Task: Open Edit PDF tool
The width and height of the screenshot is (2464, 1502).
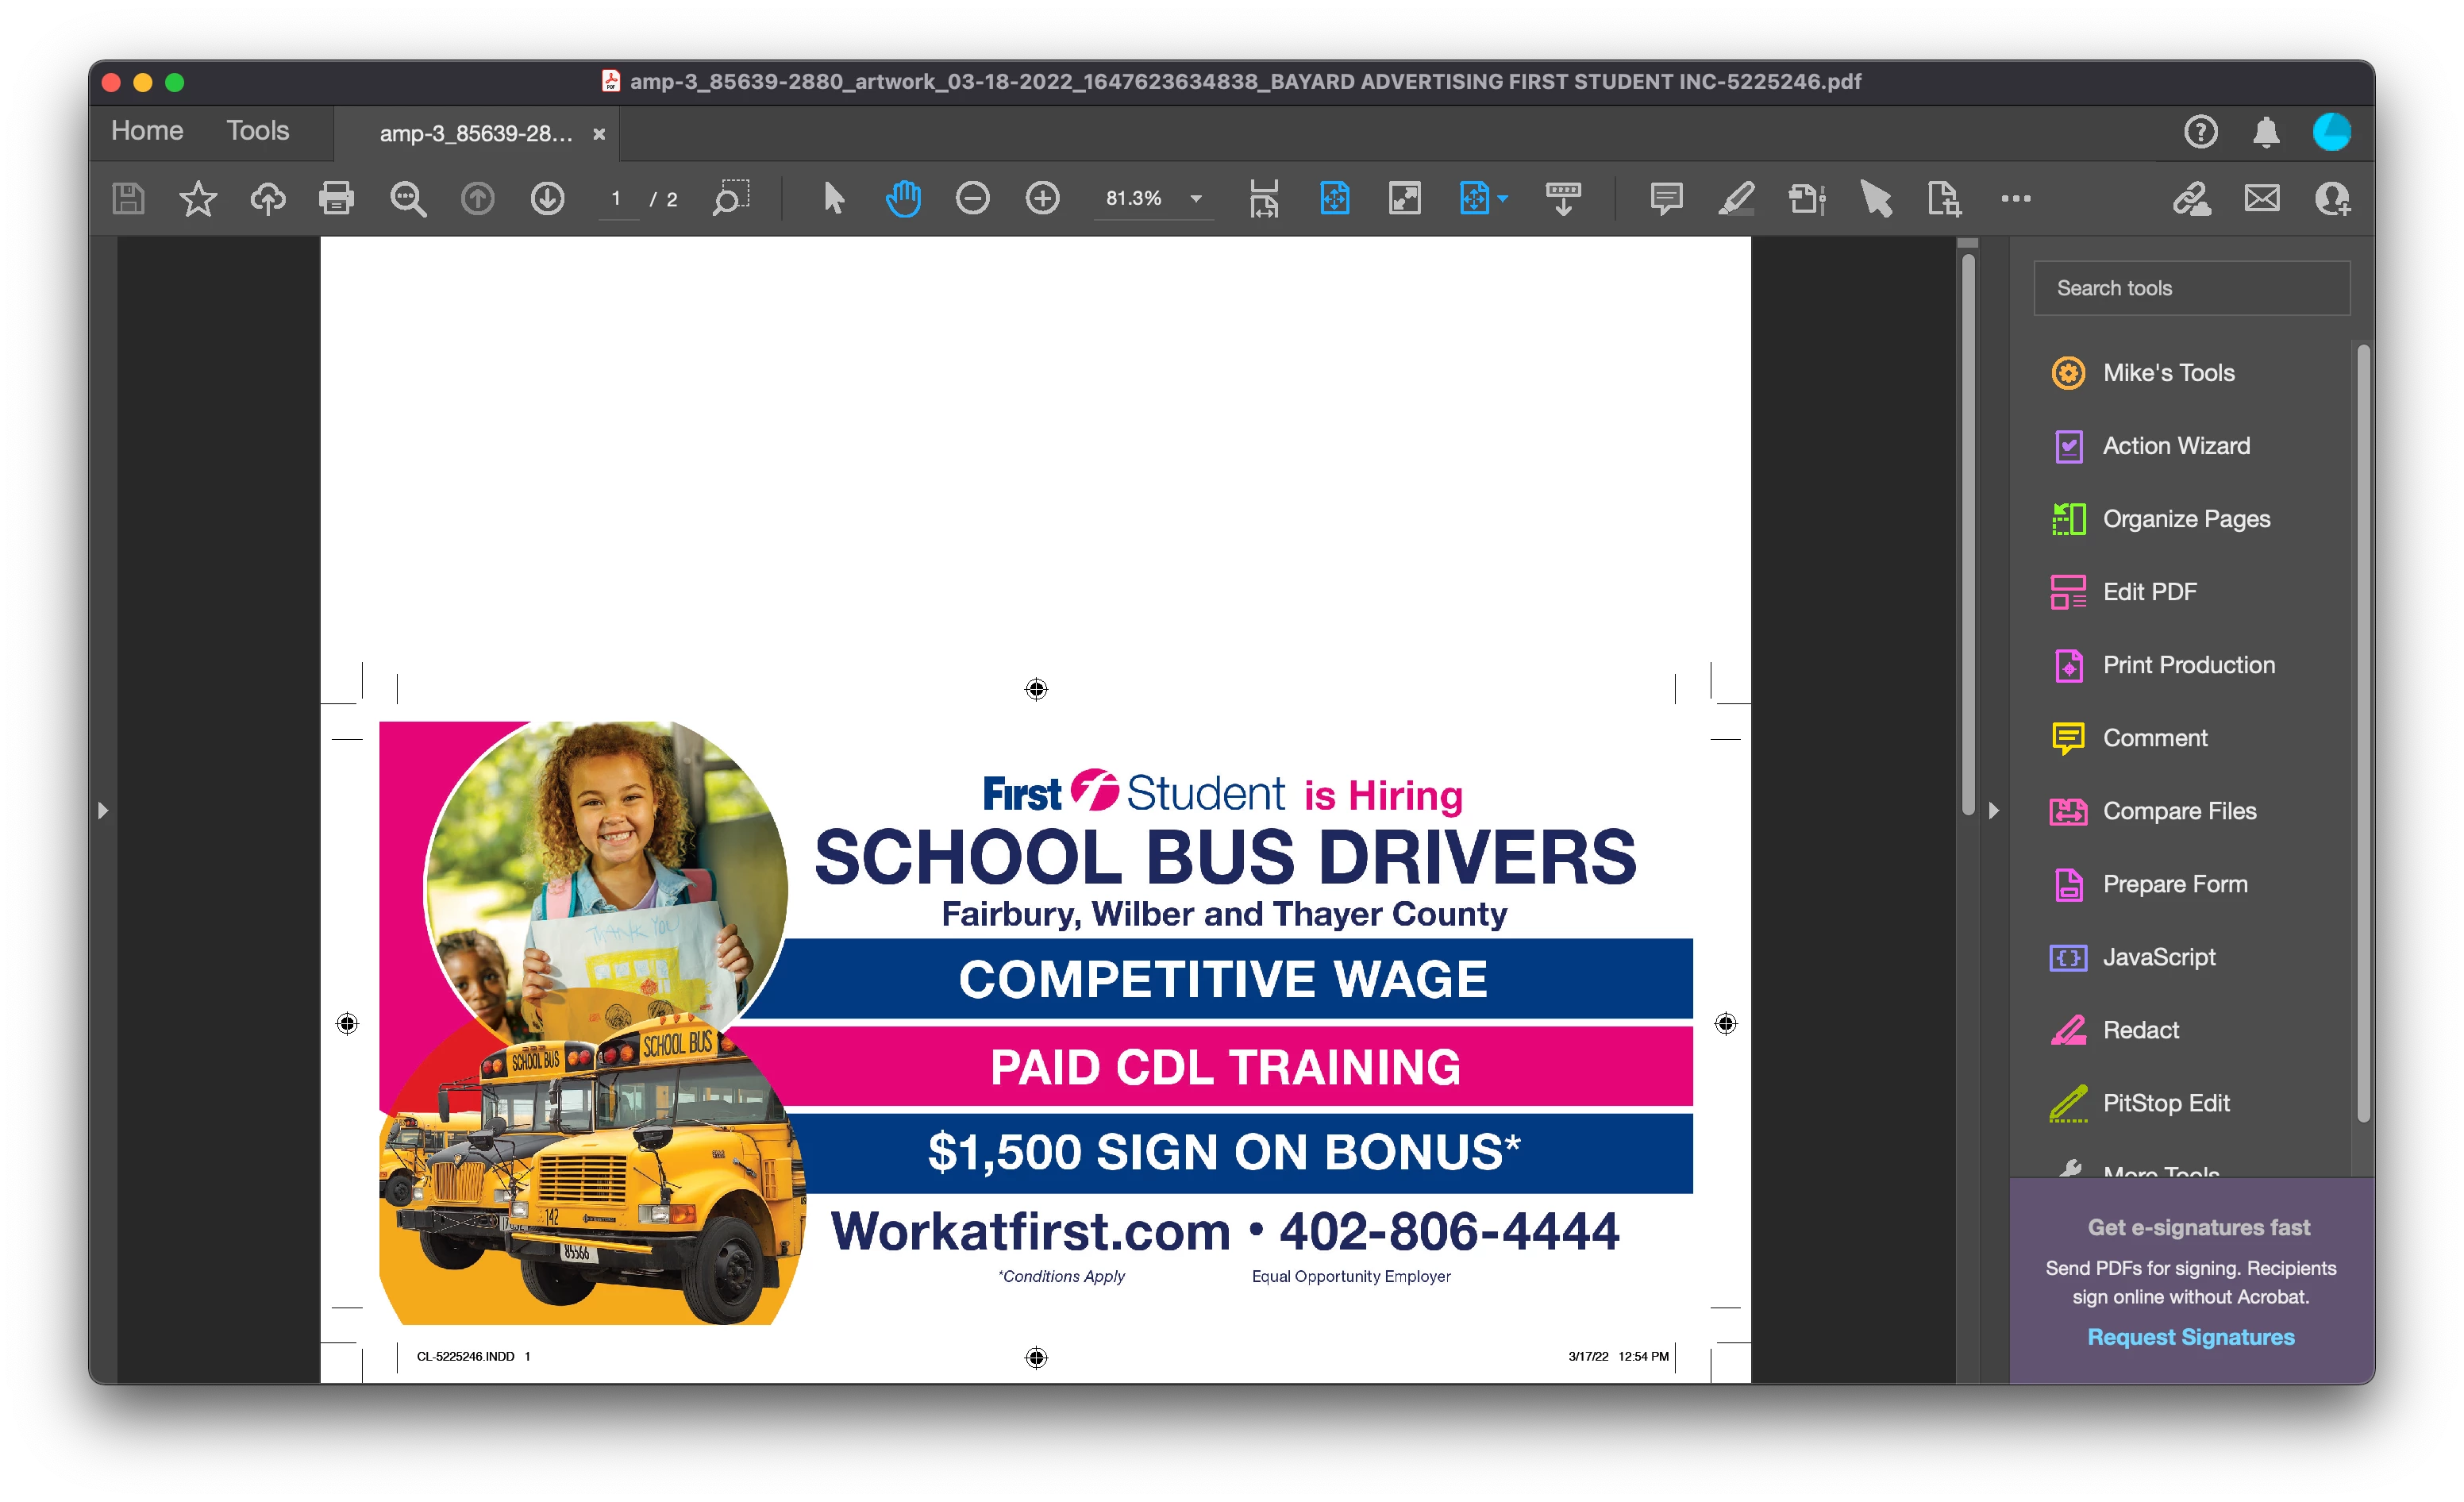Action: [x=2149, y=592]
